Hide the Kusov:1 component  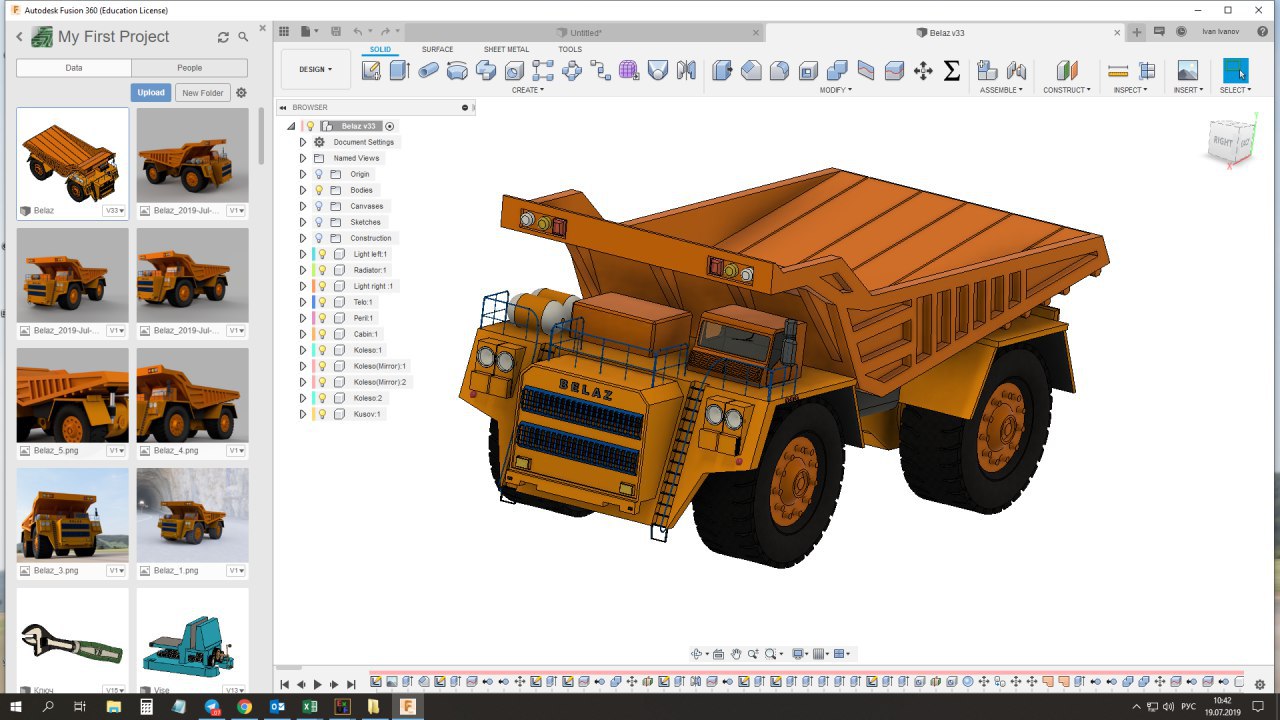tap(322, 414)
